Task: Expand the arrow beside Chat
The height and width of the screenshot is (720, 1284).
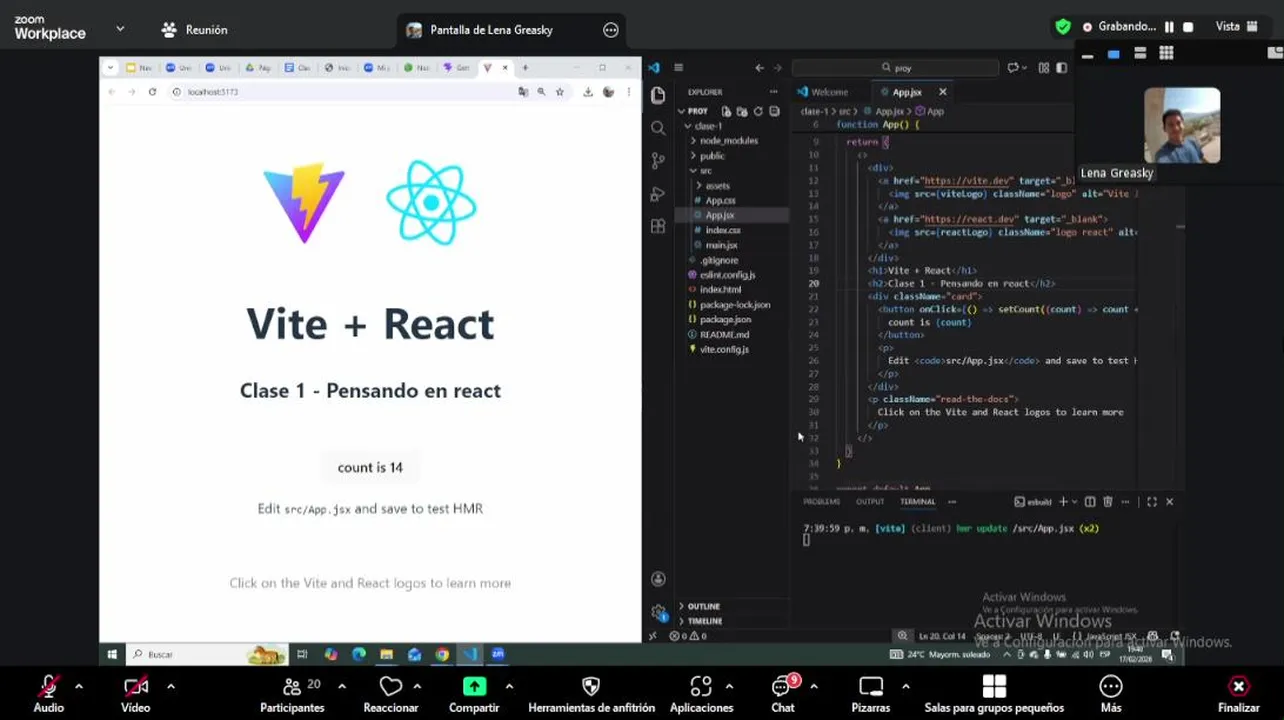Action: coord(813,686)
